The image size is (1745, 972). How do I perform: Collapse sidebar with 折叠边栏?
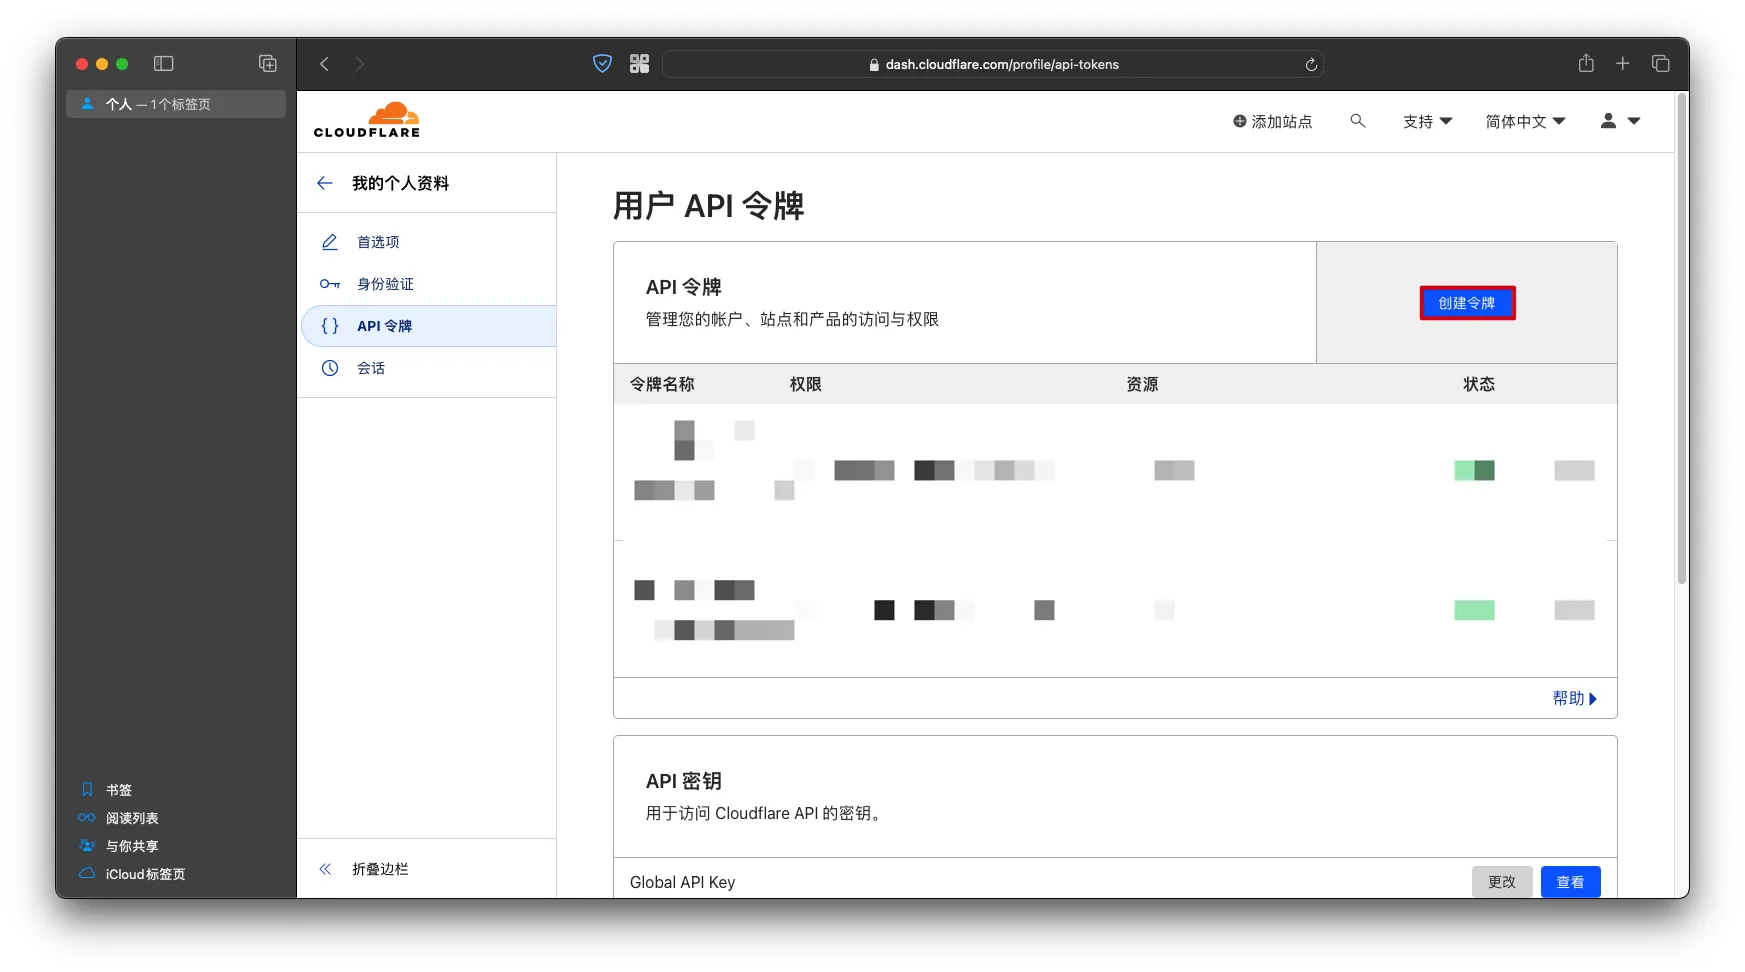[x=380, y=869]
